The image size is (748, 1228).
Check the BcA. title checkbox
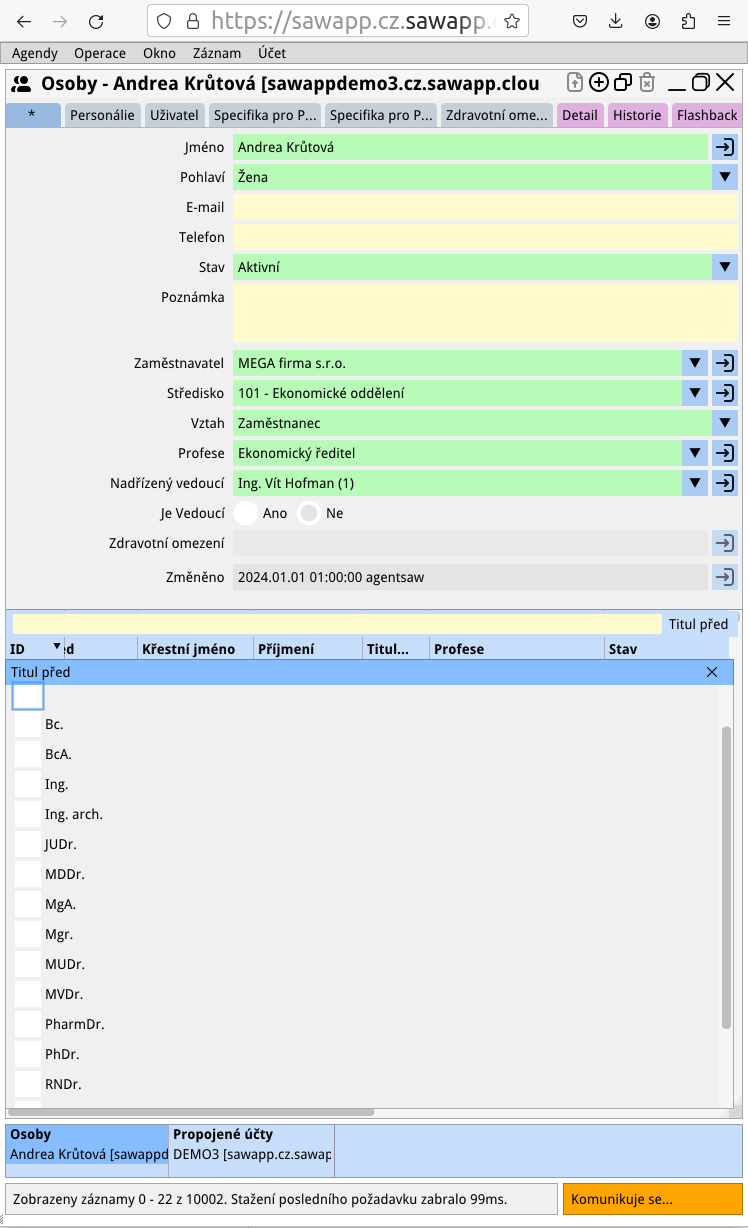tap(28, 754)
